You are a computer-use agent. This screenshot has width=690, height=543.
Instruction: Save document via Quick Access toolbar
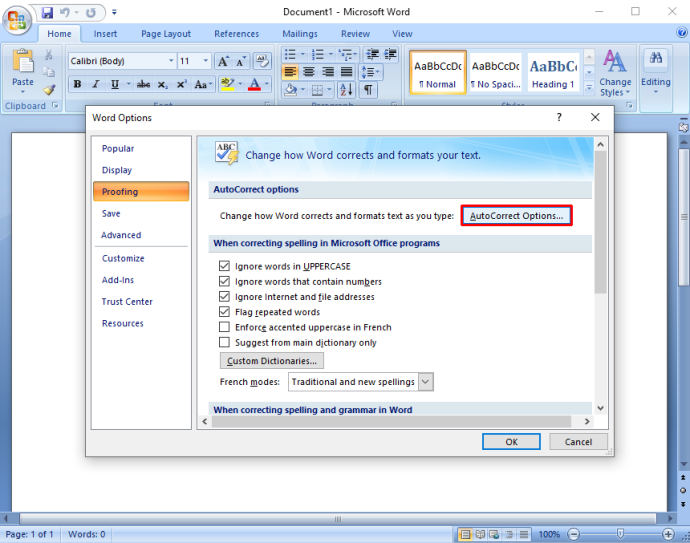pyautogui.click(x=48, y=12)
